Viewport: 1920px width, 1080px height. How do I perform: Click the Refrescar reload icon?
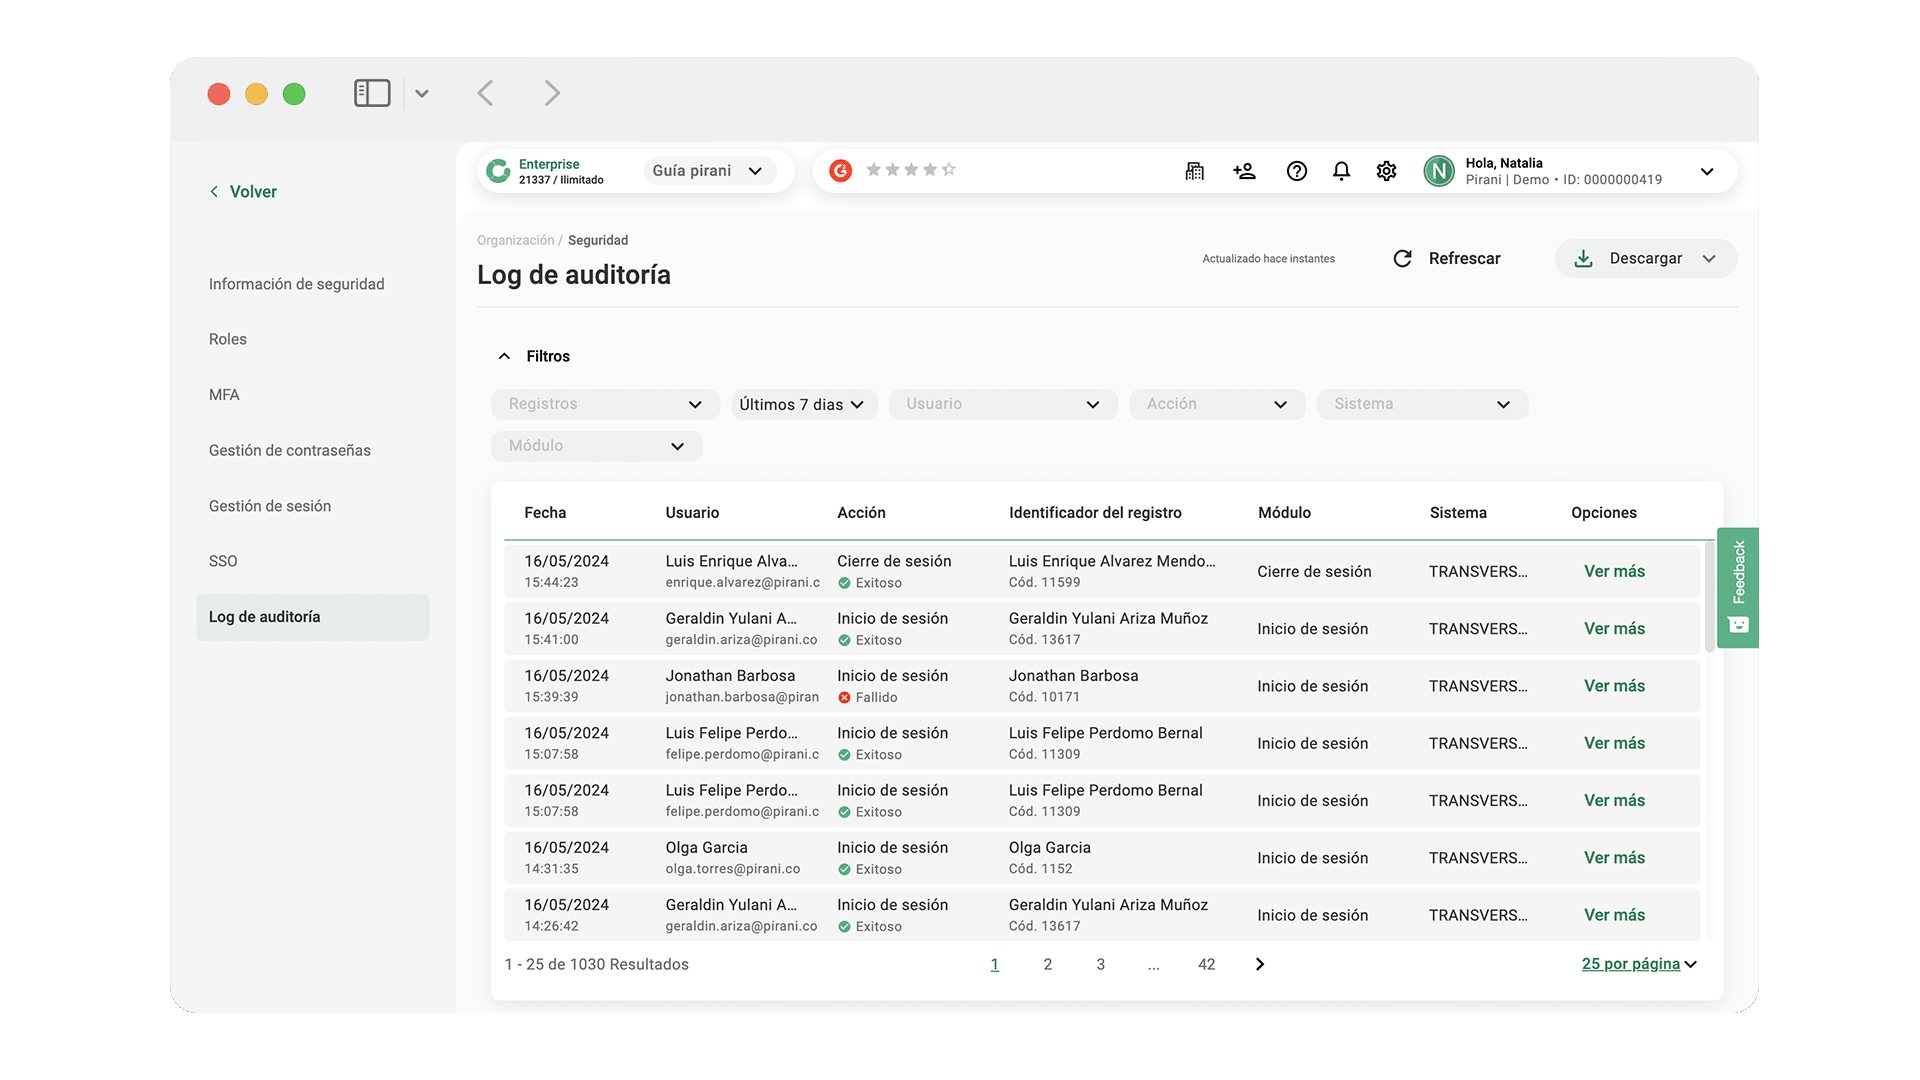[1402, 259]
